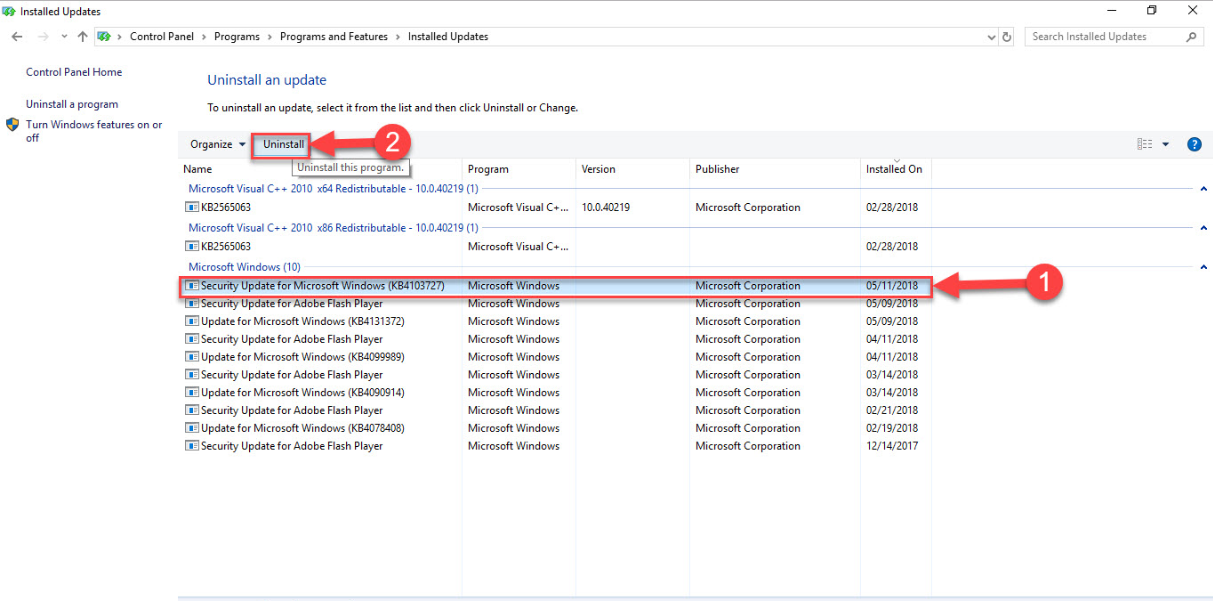Click the update icon beside KB4099989

point(192,357)
